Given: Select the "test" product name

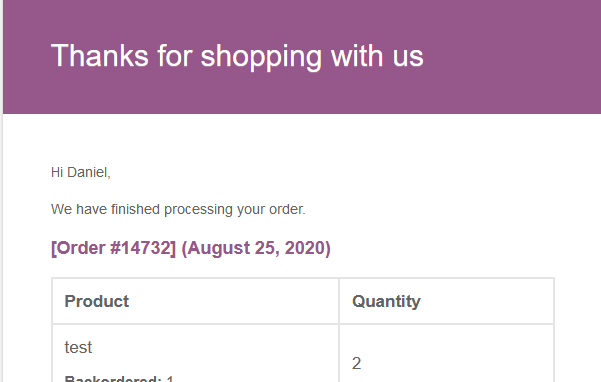Looking at the screenshot, I should coord(78,348).
